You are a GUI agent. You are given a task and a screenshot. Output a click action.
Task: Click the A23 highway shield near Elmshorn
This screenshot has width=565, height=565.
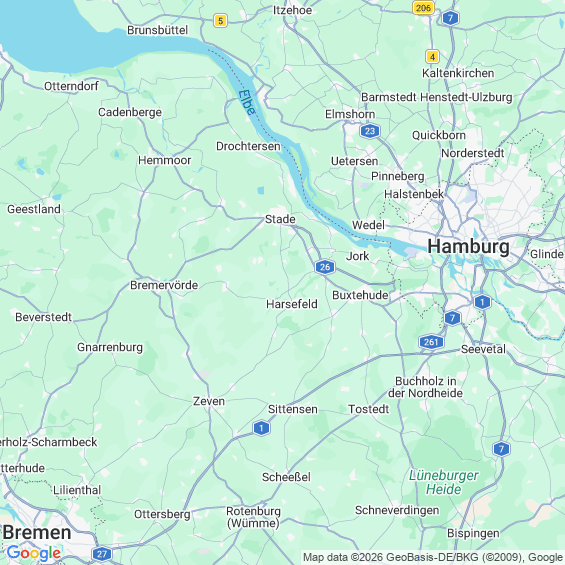pyautogui.click(x=370, y=131)
